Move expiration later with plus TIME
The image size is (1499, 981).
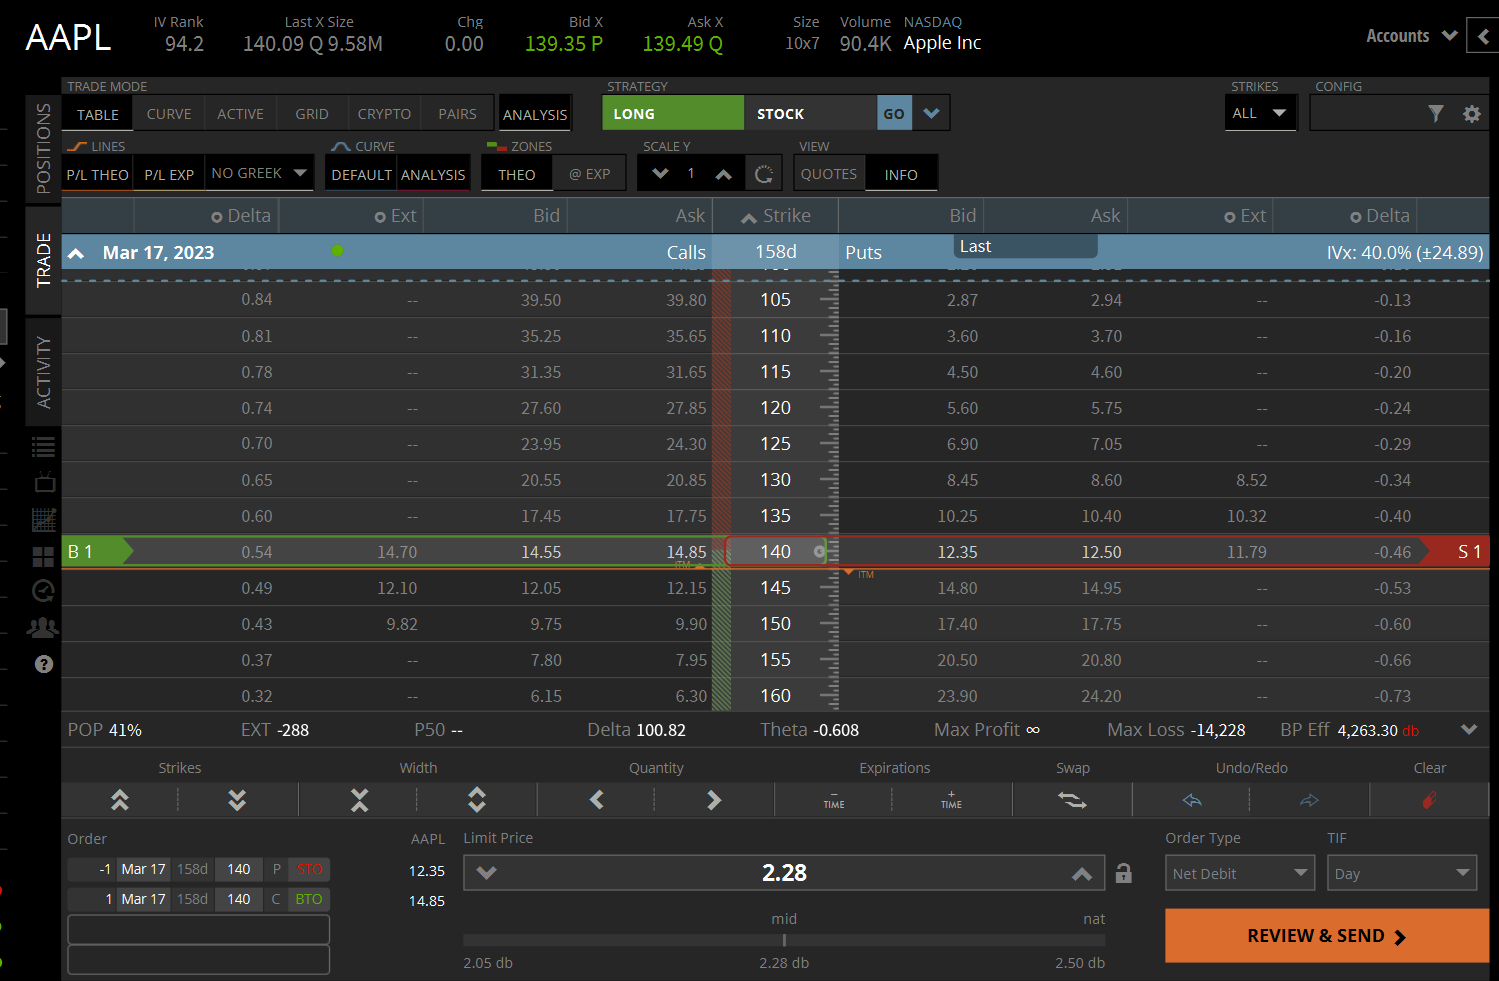pos(951,800)
